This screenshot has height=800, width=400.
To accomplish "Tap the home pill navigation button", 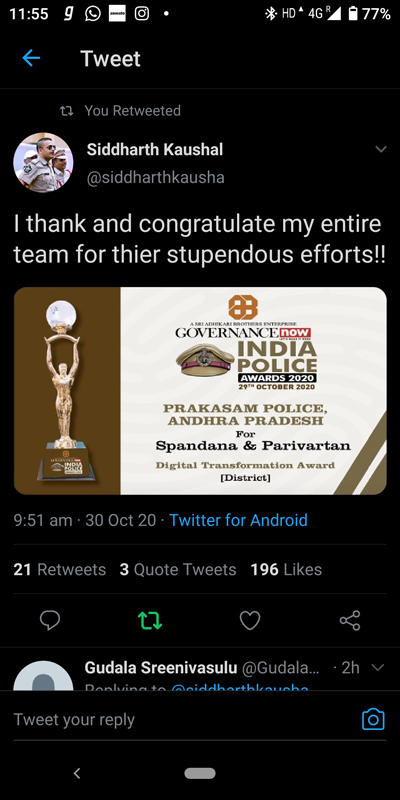I will pyautogui.click(x=200, y=773).
